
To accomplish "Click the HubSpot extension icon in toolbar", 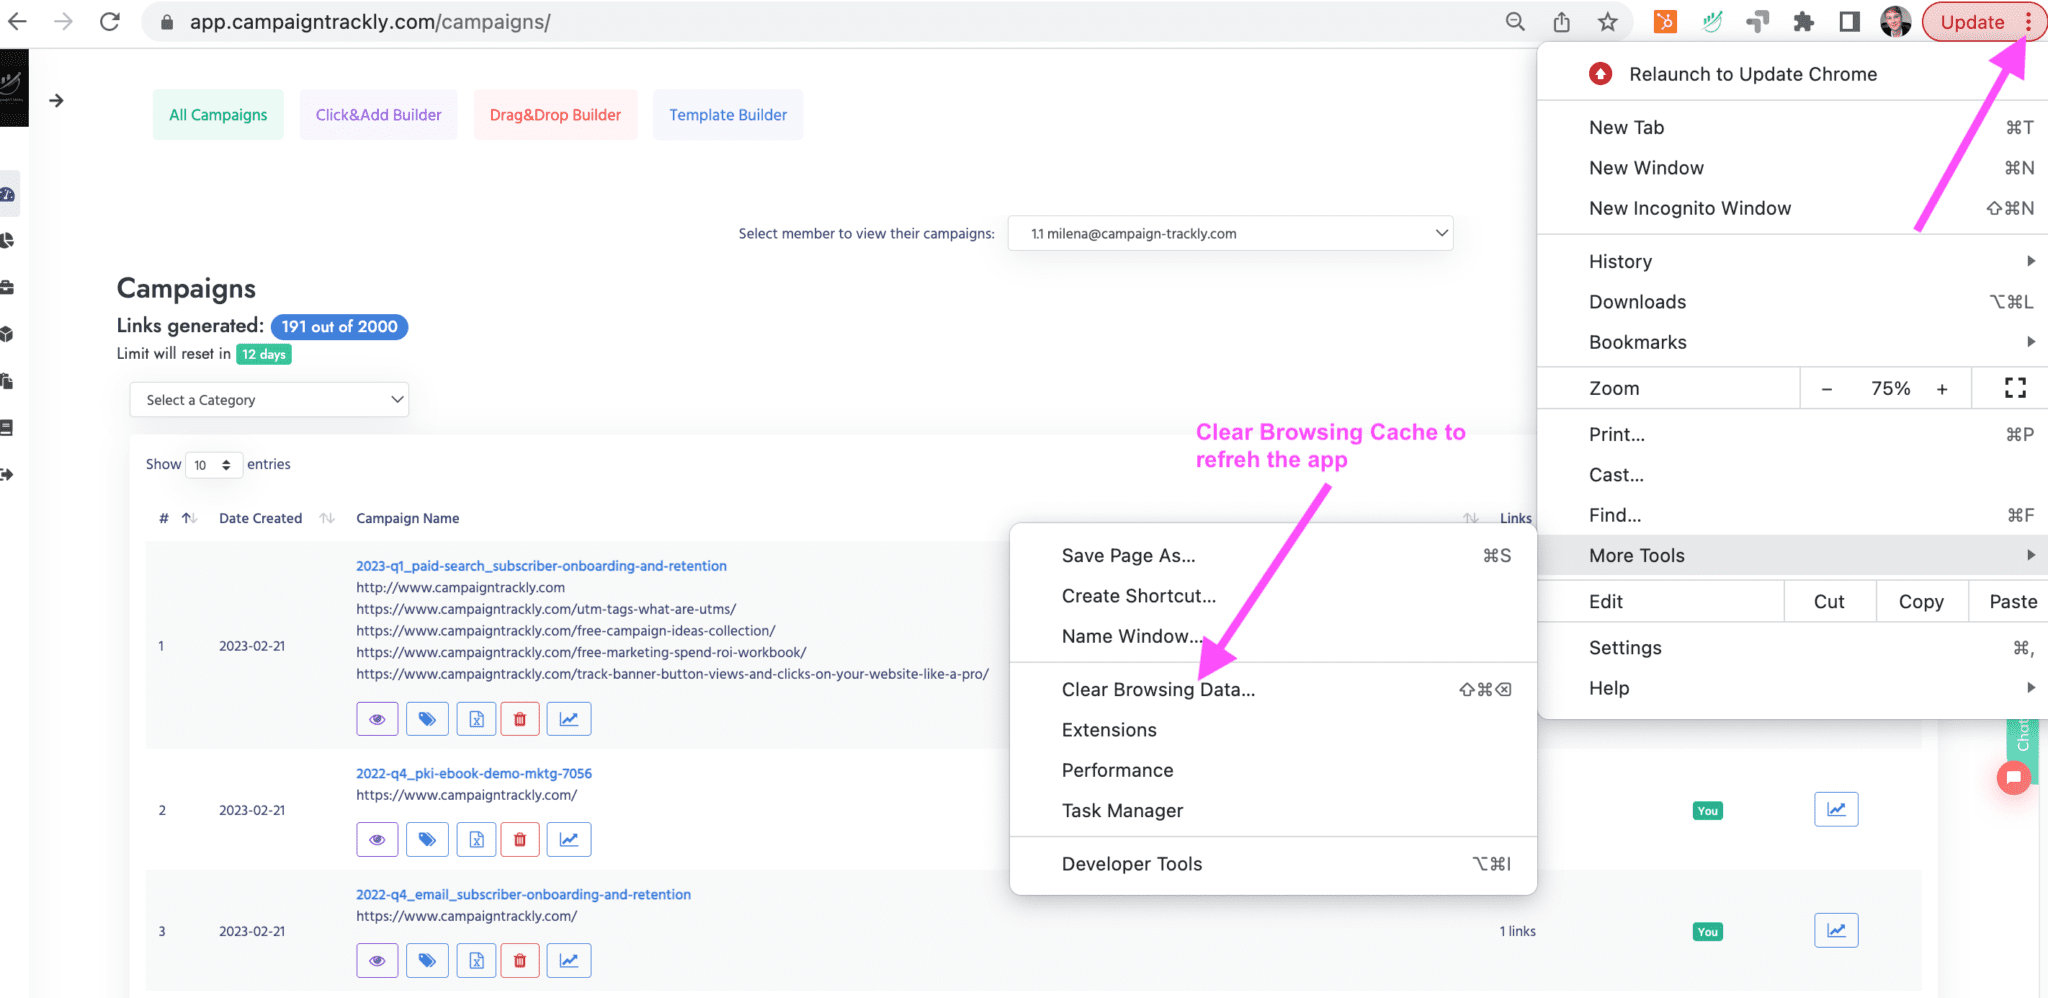I will click(x=1665, y=22).
